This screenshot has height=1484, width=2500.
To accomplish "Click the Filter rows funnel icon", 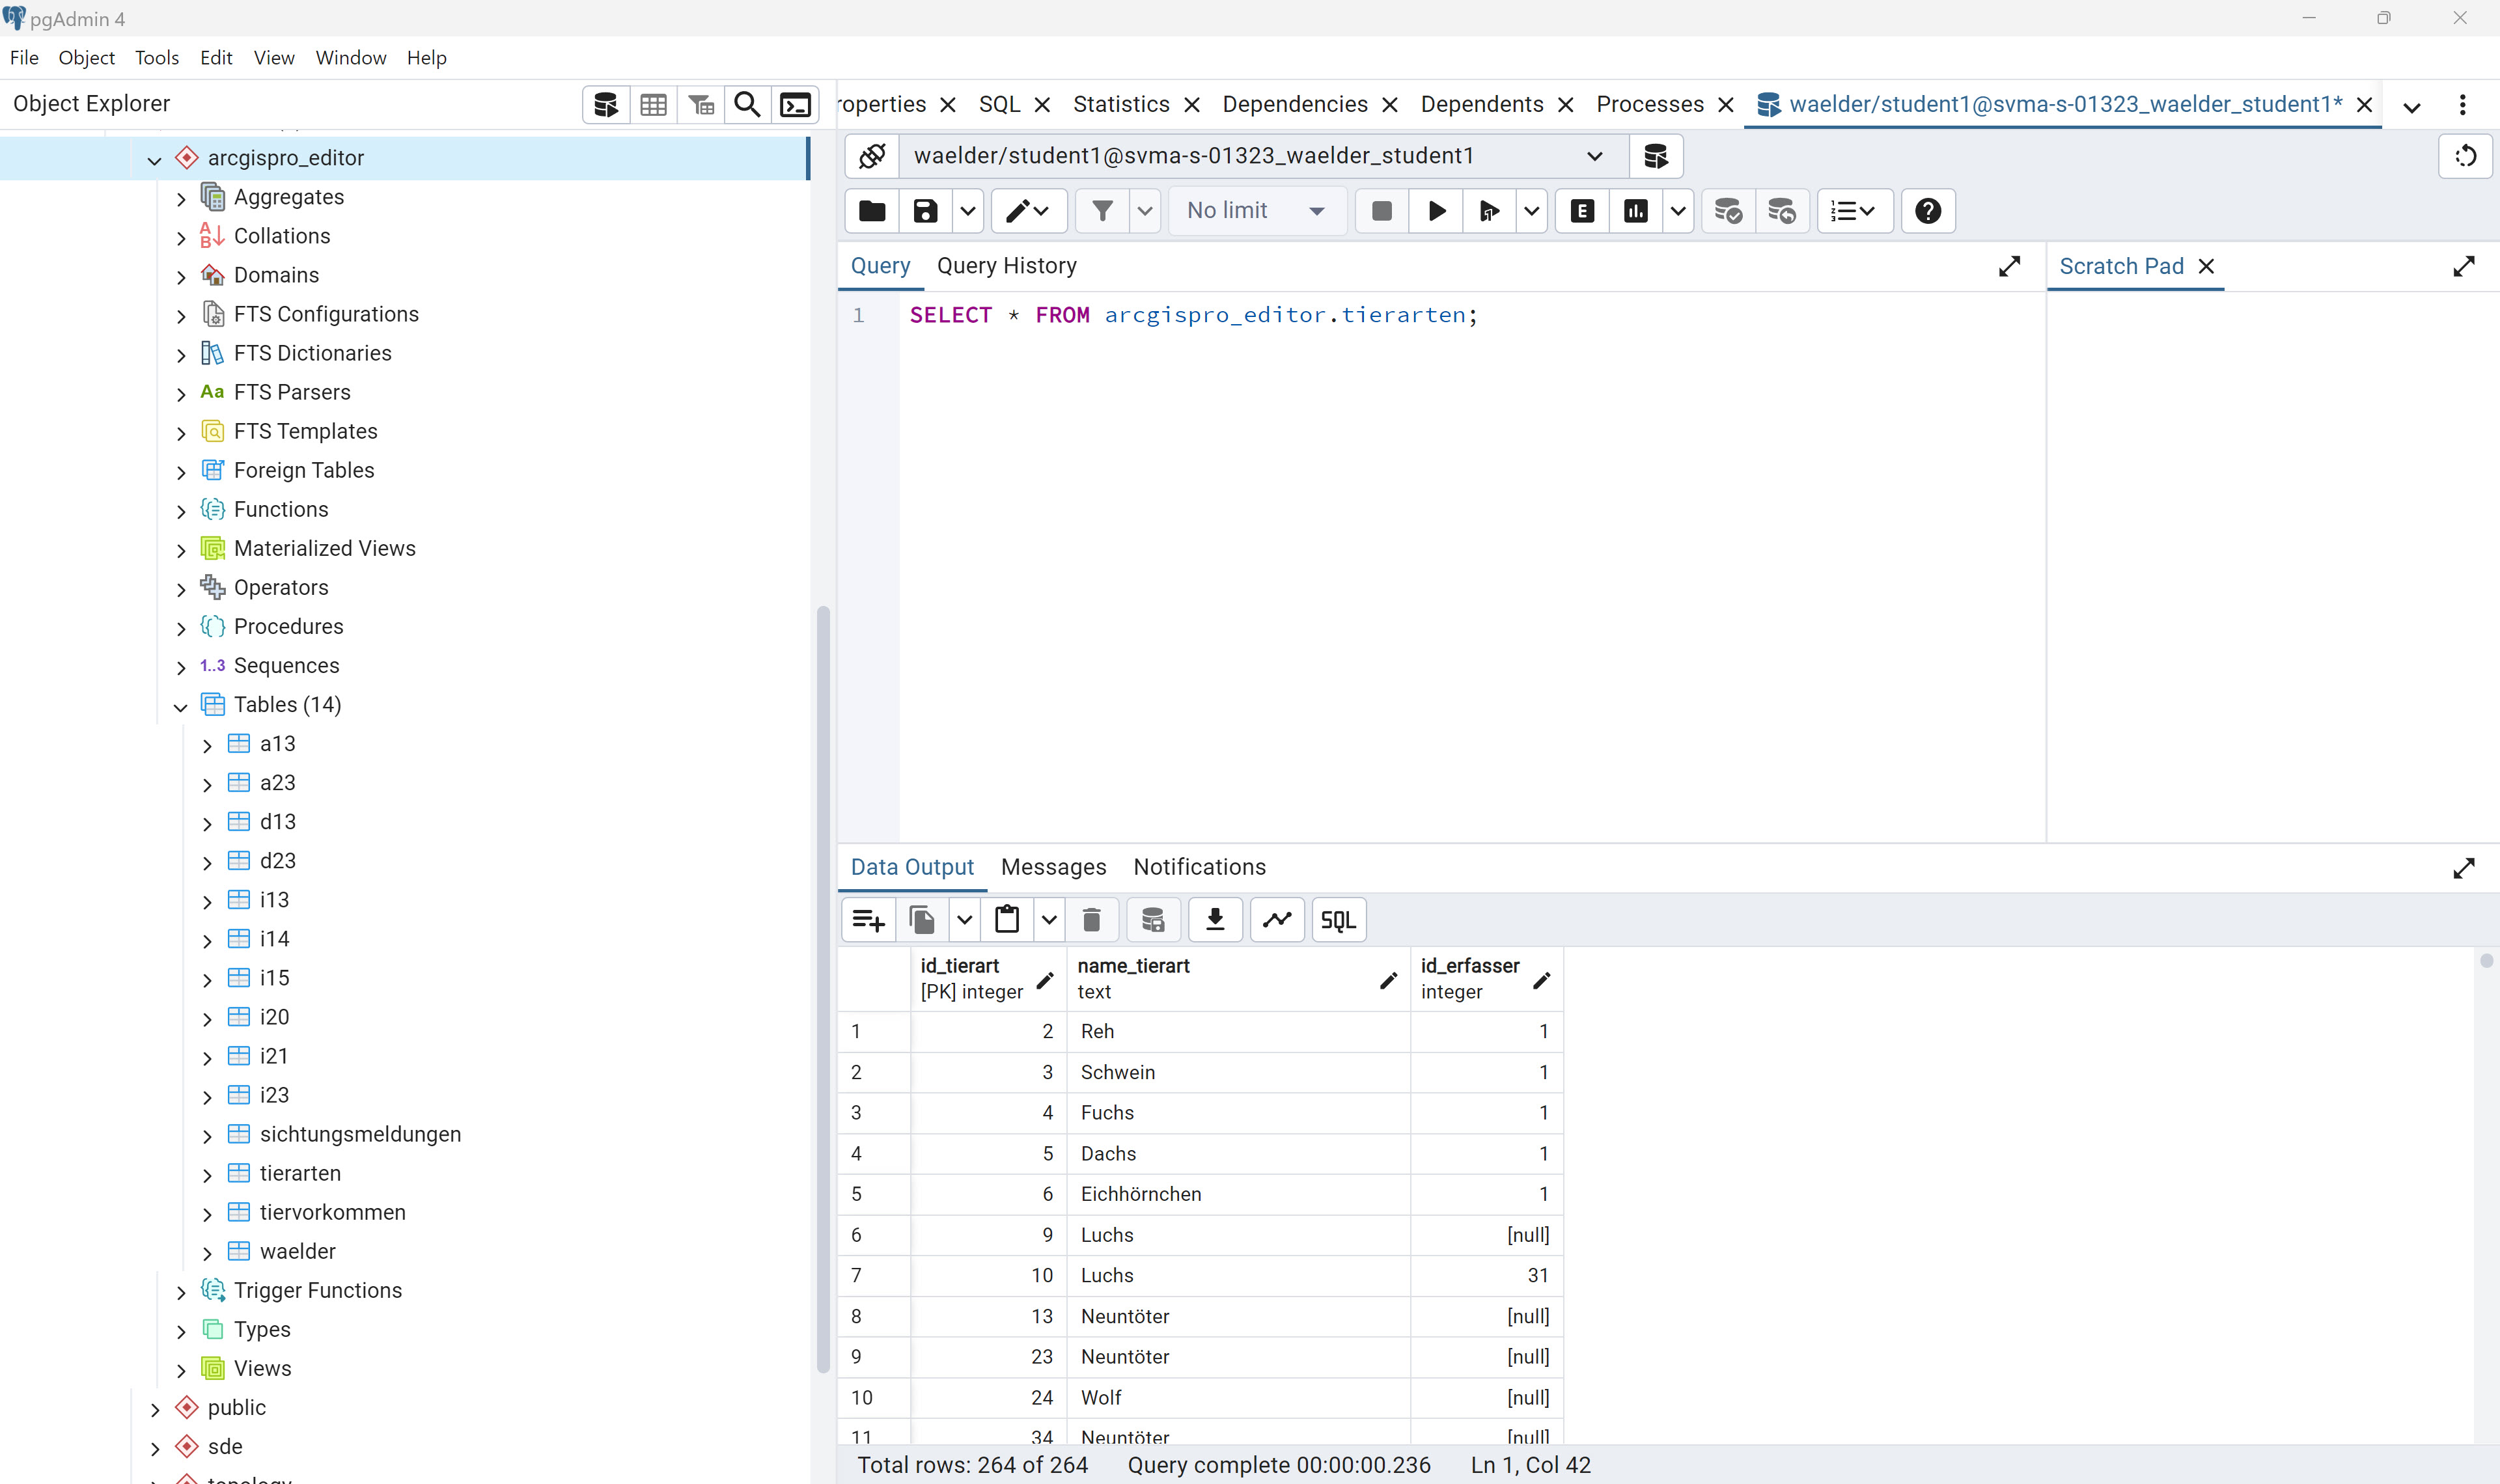I will (x=1102, y=211).
